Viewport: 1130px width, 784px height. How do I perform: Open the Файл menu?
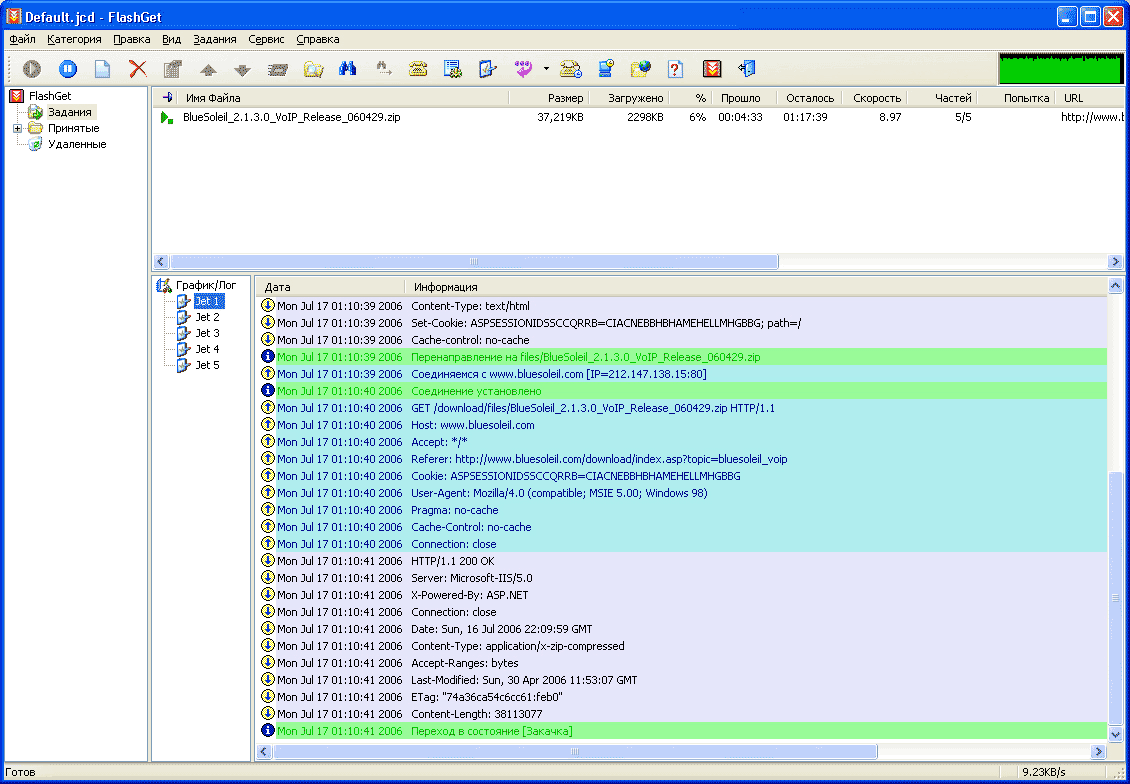tap(22, 39)
